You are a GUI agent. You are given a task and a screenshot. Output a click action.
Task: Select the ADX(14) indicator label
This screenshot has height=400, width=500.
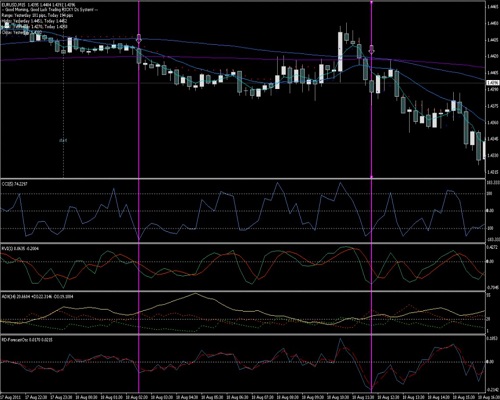coord(37,296)
